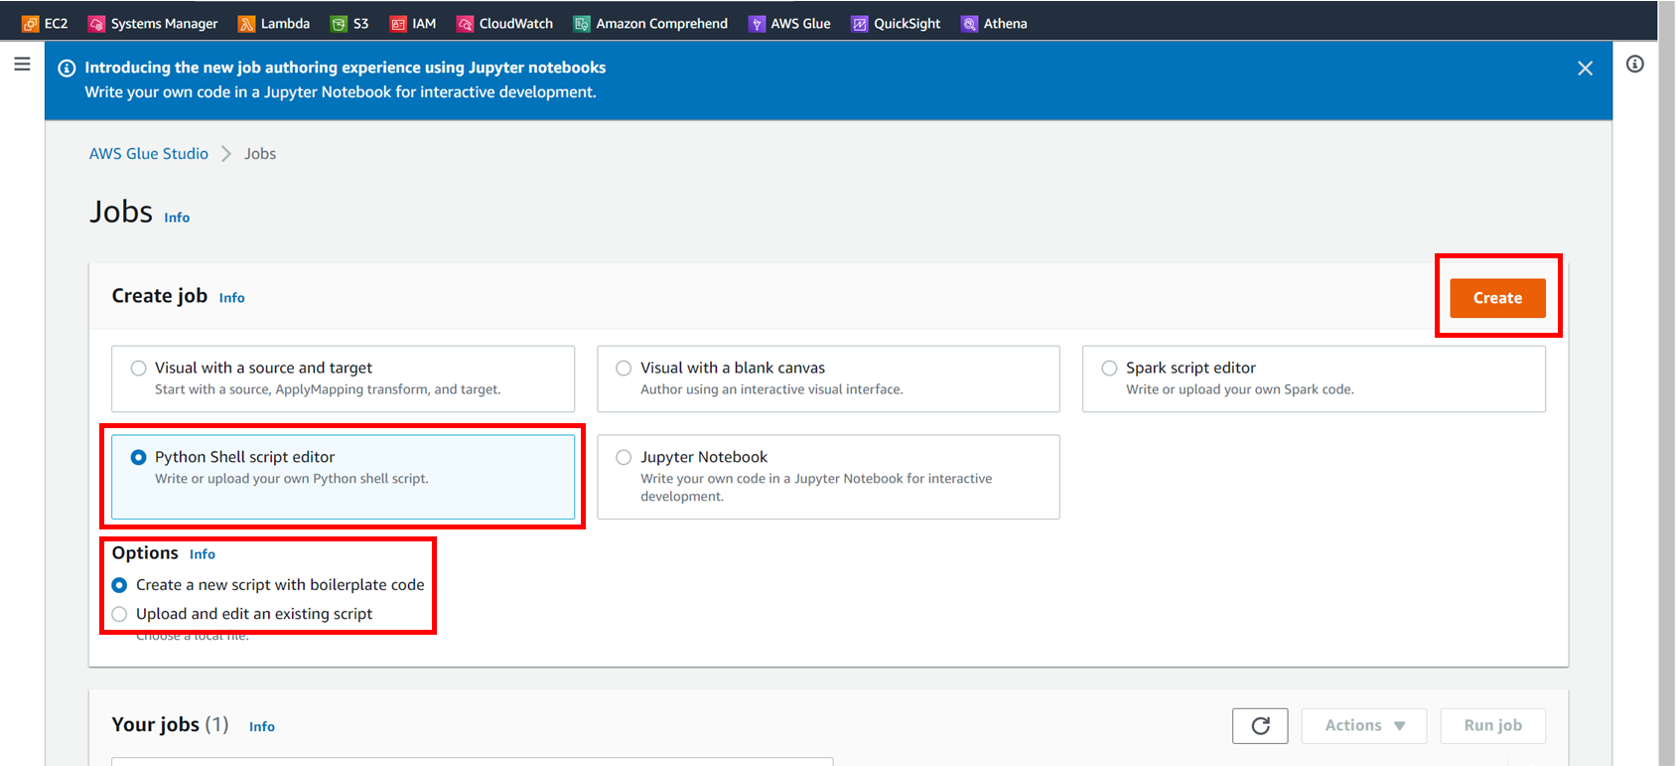Choose Create a new script with boilerplate code

click(120, 585)
